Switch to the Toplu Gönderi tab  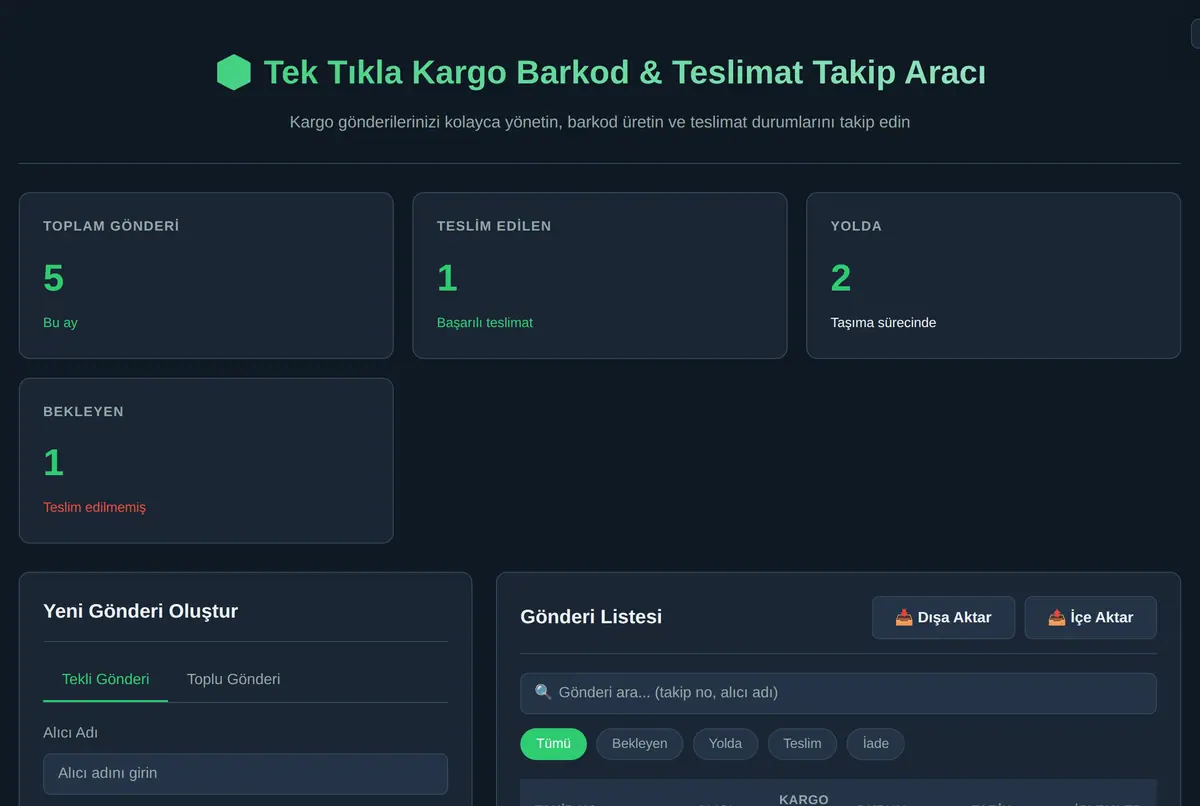pos(233,679)
